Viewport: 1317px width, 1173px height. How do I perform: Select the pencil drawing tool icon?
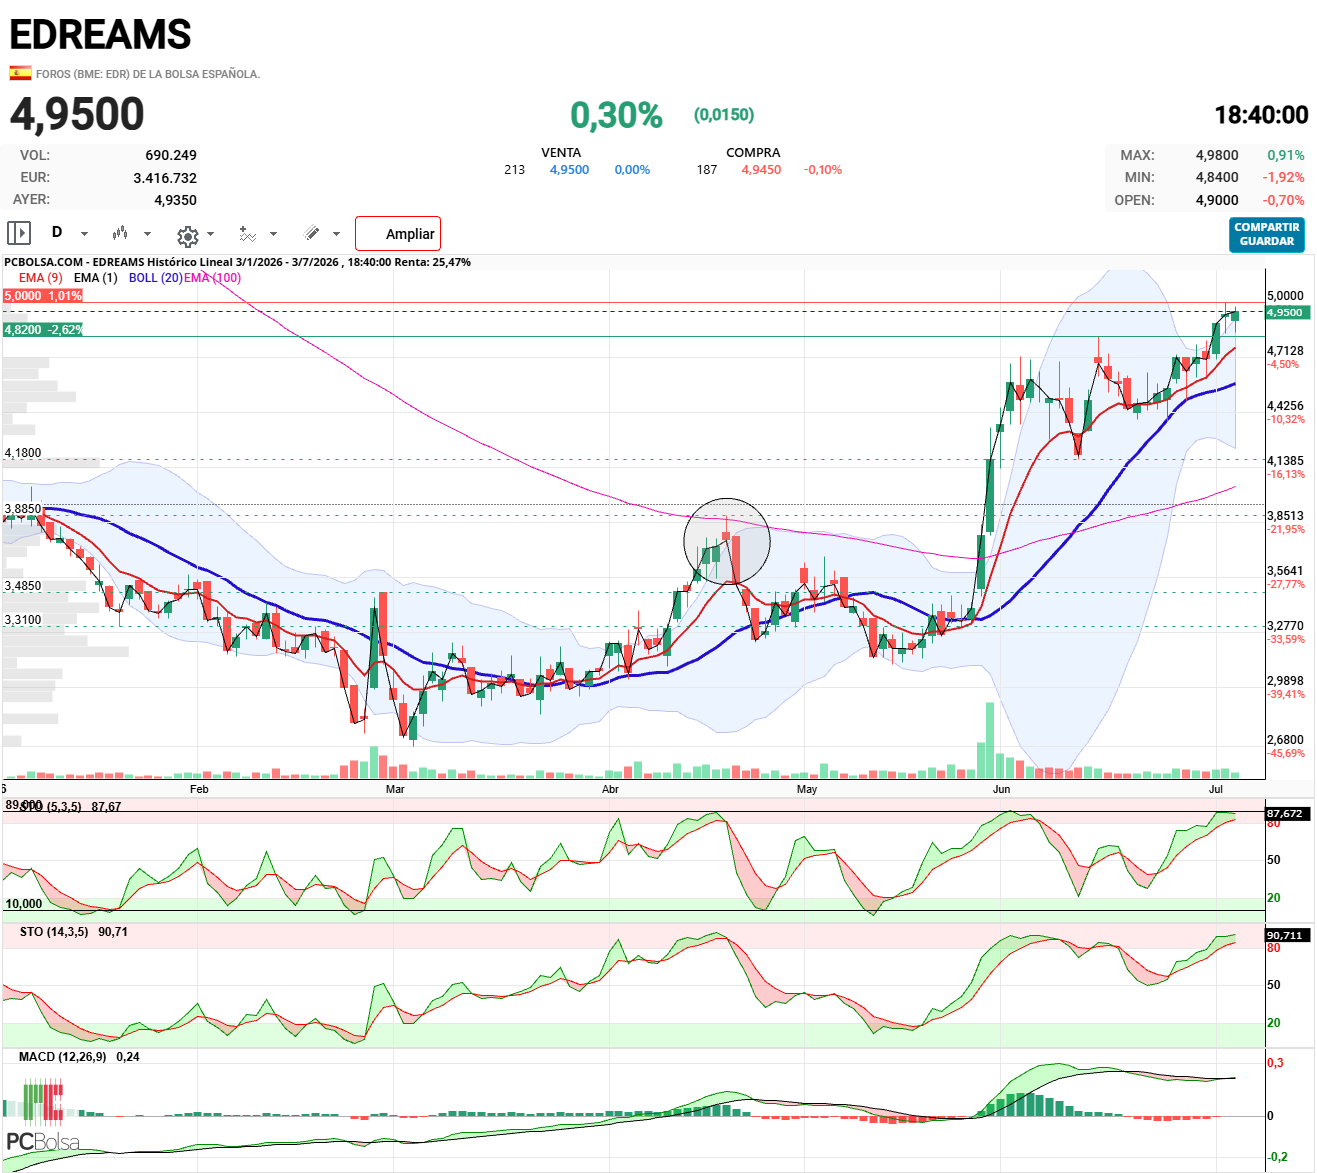tap(312, 233)
